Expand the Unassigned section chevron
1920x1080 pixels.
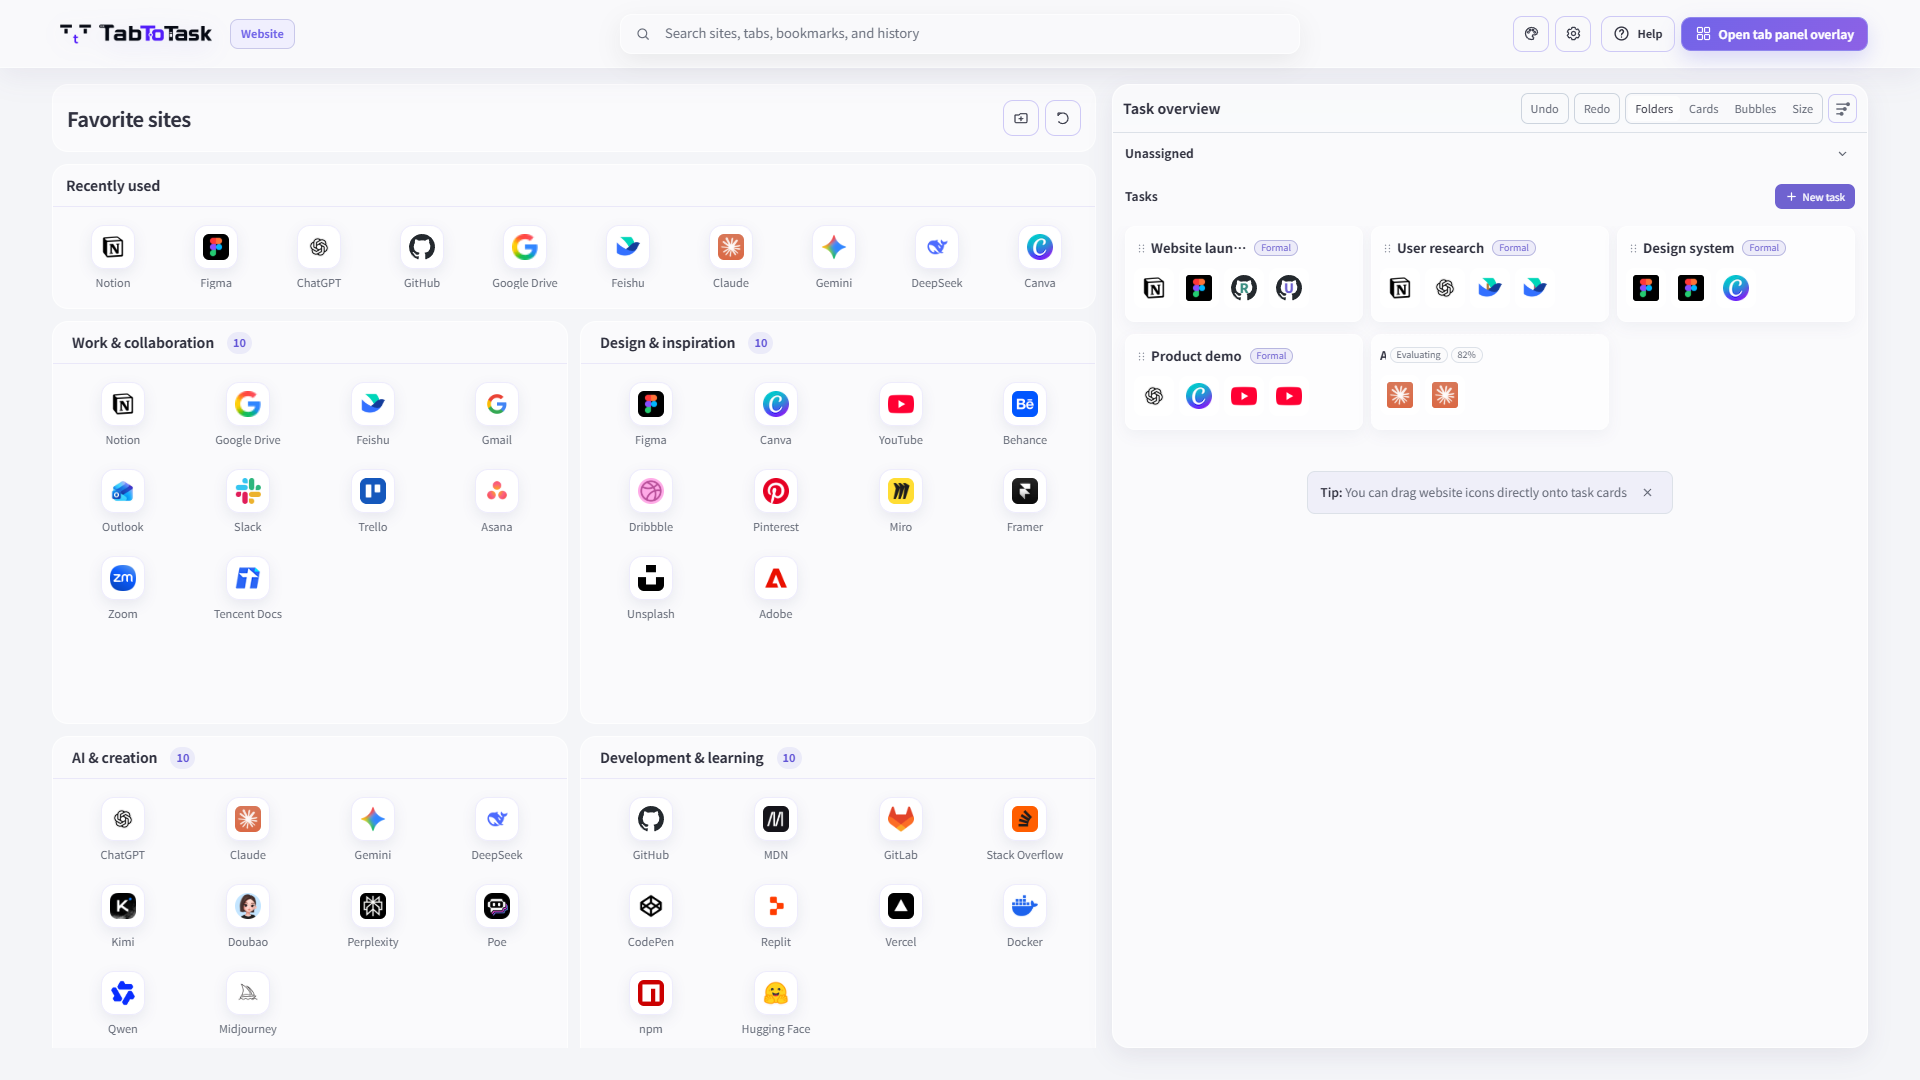1842,154
